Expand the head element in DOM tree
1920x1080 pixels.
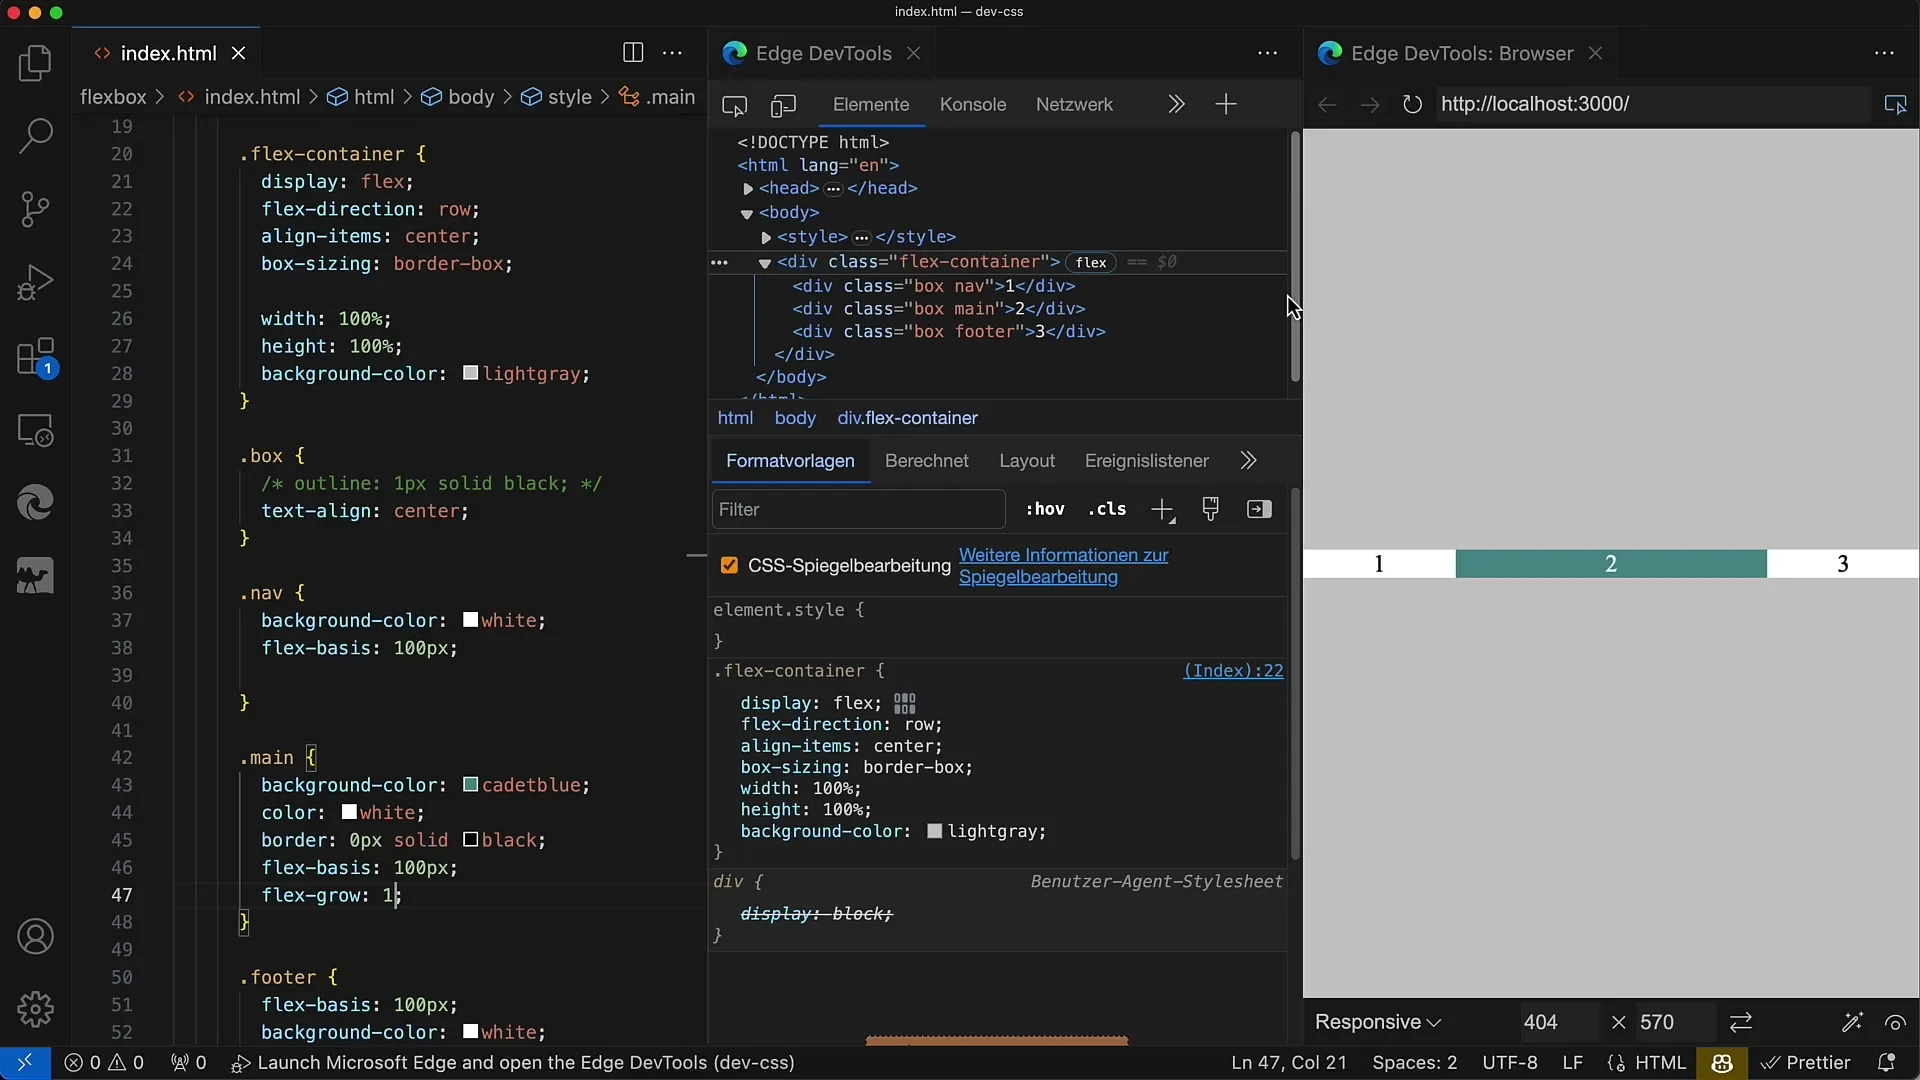(748, 189)
